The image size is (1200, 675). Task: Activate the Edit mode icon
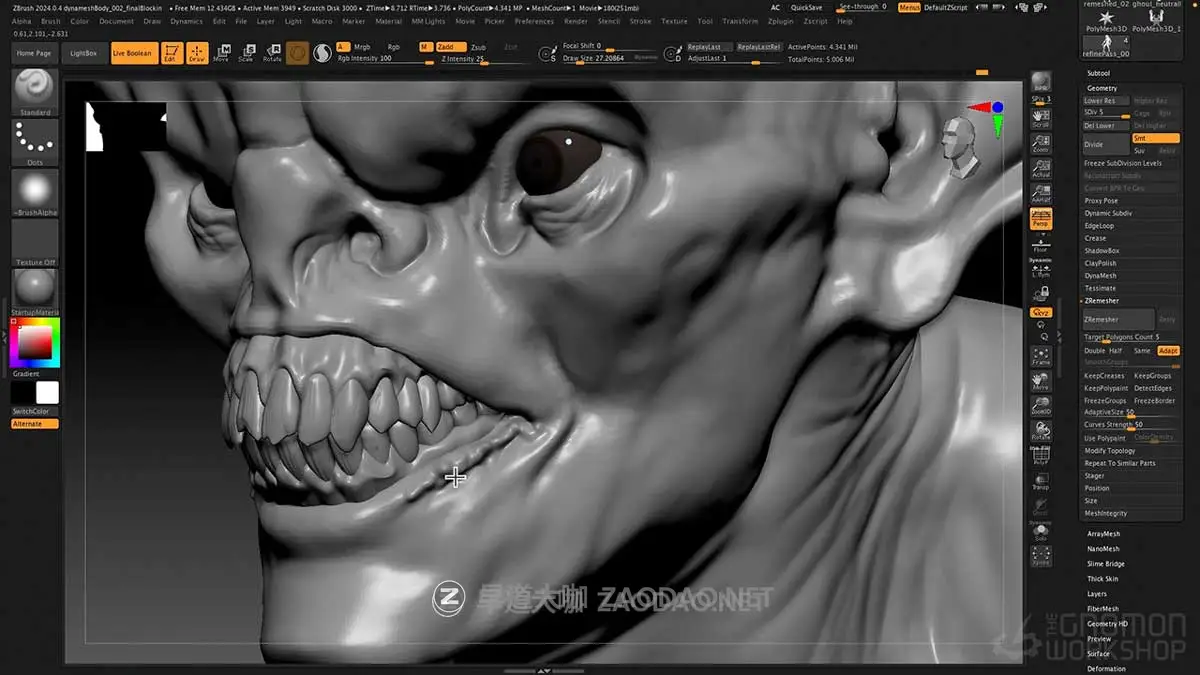(171, 53)
